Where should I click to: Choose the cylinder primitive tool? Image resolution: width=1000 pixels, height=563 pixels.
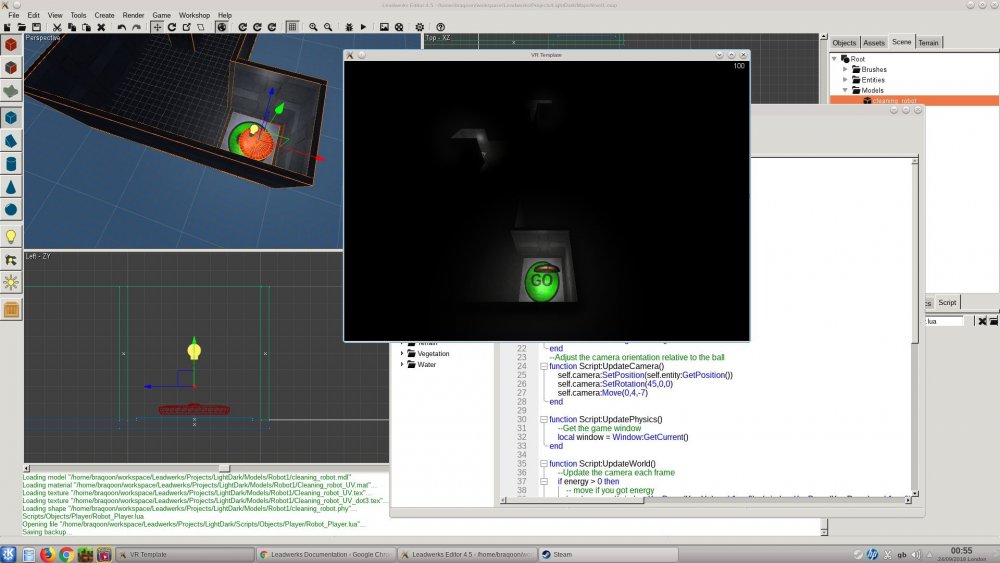tap(11, 164)
